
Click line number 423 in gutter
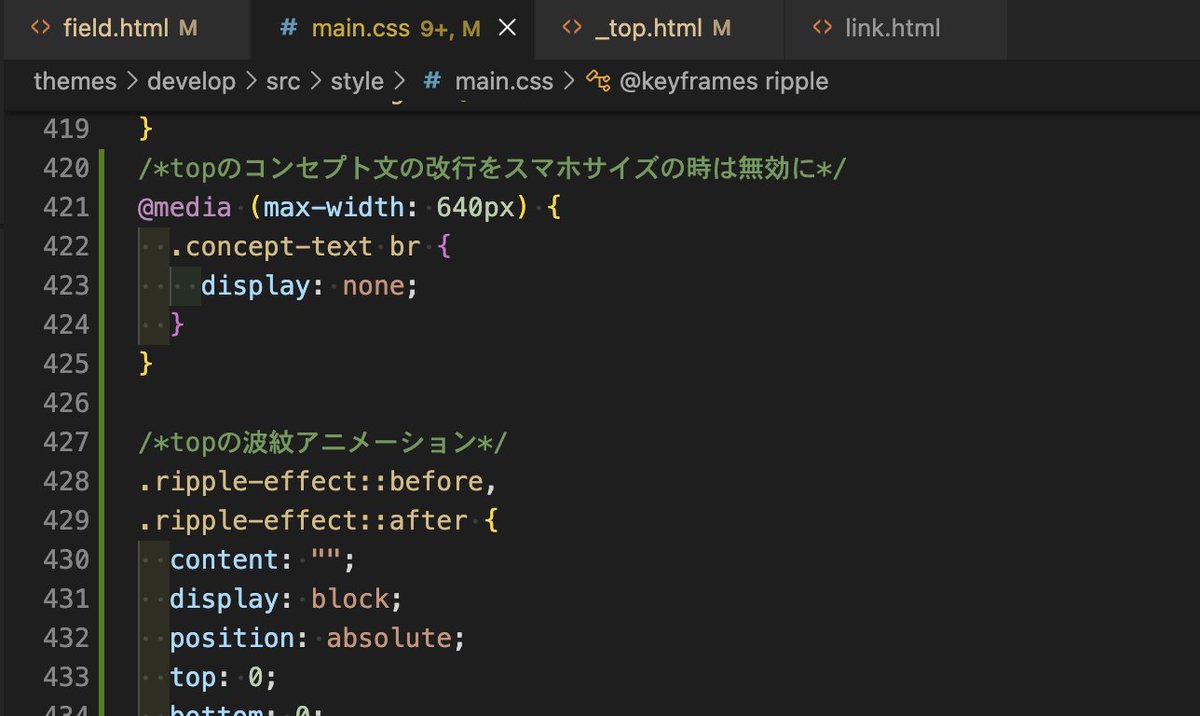[66, 286]
